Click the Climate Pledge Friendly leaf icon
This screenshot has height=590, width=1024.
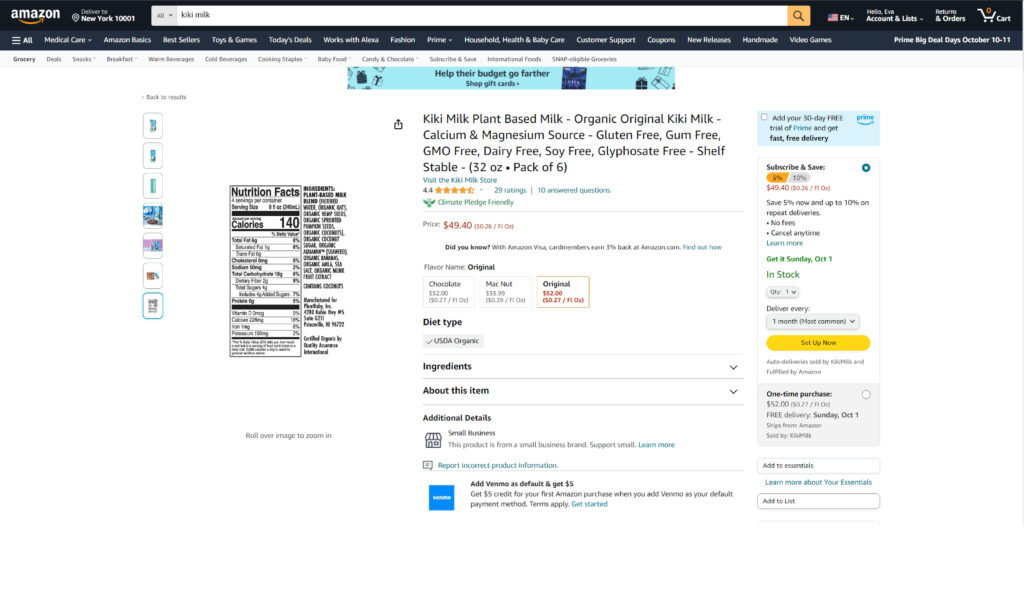[428, 203]
